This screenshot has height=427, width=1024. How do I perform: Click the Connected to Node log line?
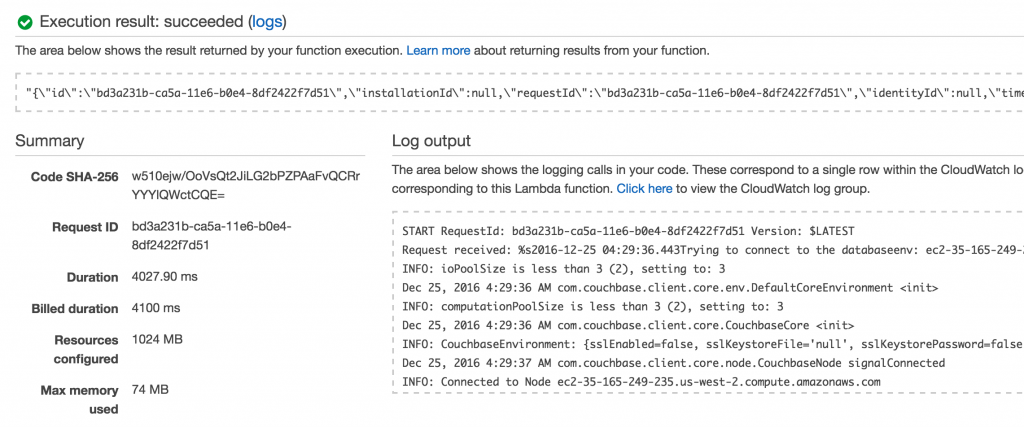[641, 382]
